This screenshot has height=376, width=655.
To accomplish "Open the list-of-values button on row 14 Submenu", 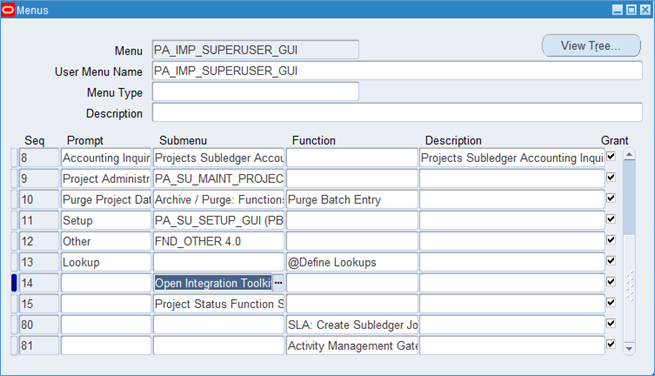I will (278, 283).
